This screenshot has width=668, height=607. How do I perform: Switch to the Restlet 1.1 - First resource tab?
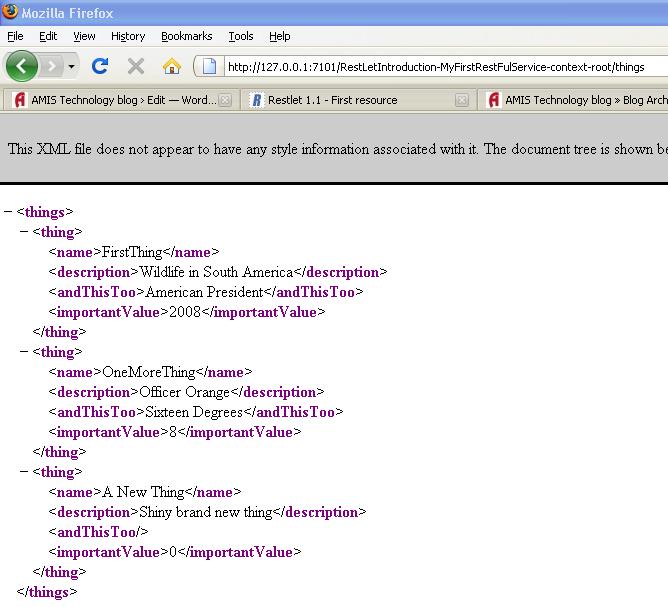345,100
